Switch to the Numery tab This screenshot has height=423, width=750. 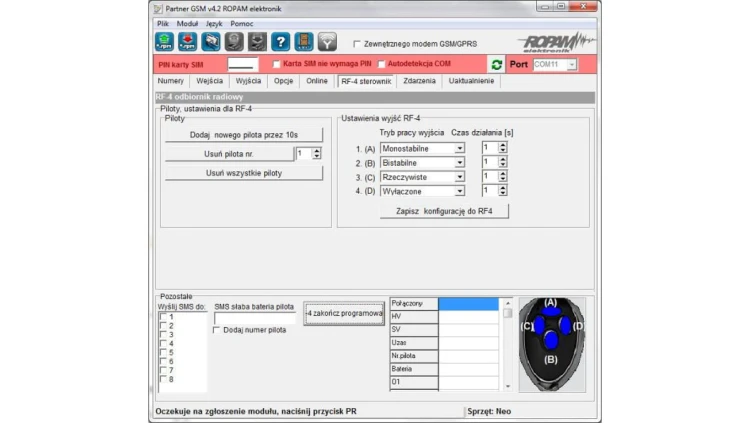171,81
